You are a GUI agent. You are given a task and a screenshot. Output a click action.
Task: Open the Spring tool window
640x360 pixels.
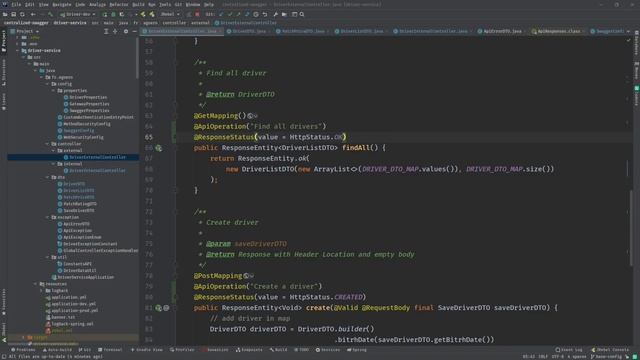(357, 350)
